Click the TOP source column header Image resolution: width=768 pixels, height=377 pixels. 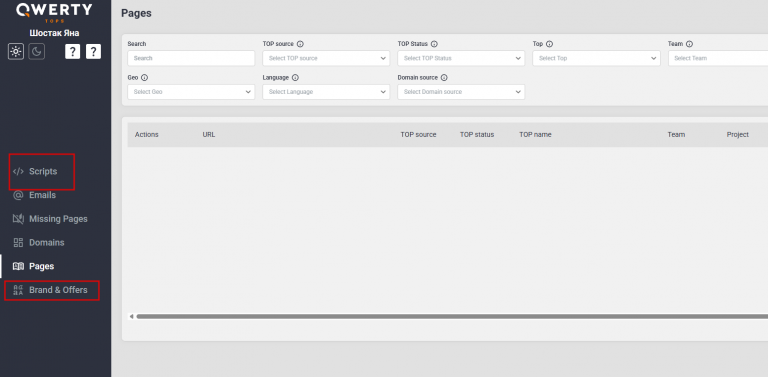point(418,135)
